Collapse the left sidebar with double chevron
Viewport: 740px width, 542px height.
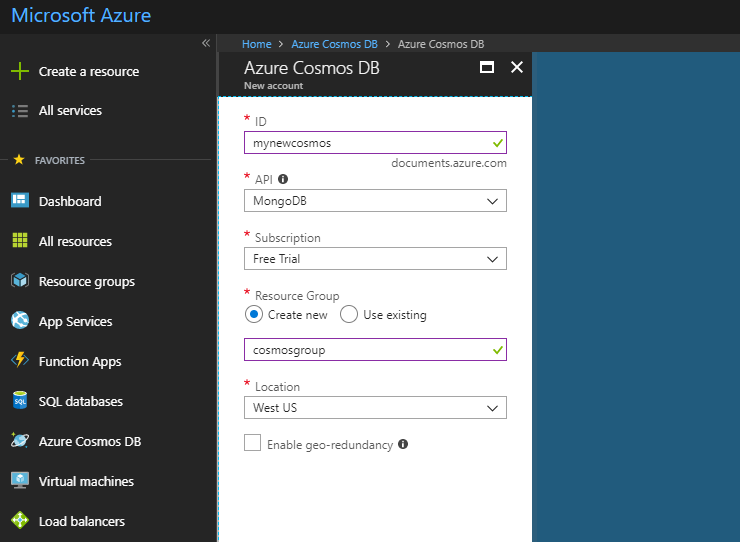pos(206,43)
